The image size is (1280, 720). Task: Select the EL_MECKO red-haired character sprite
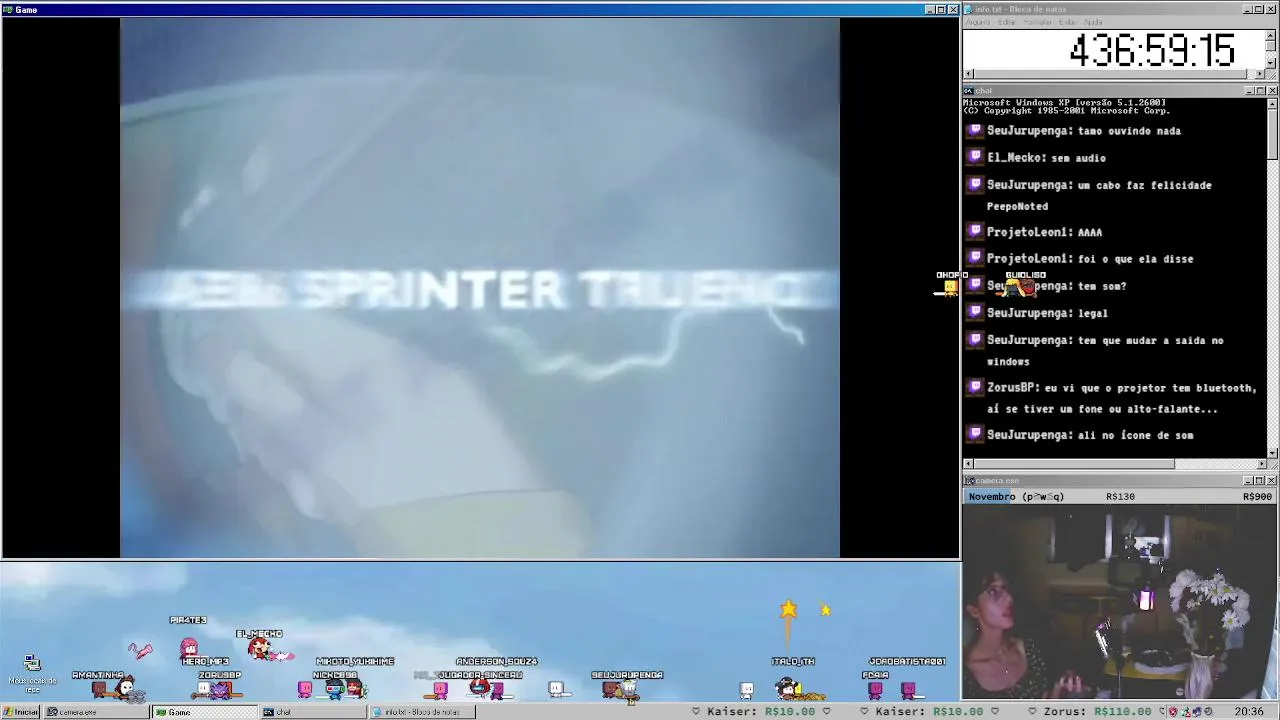[x=260, y=649]
